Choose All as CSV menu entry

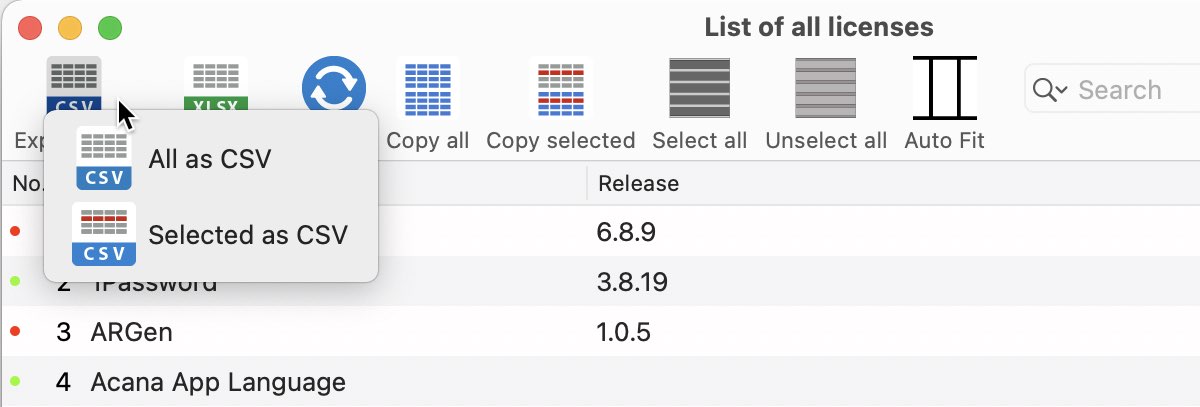[212, 159]
